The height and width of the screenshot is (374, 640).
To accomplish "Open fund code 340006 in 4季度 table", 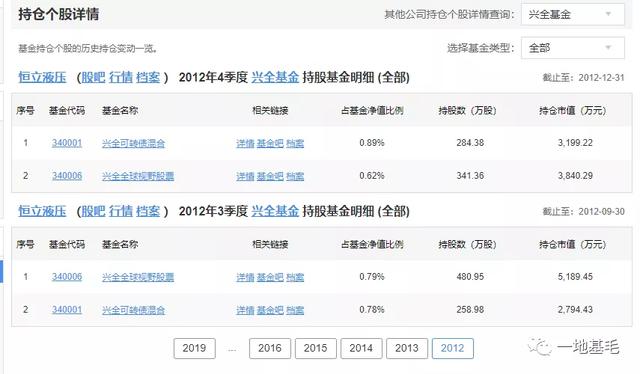I will coord(67,176).
